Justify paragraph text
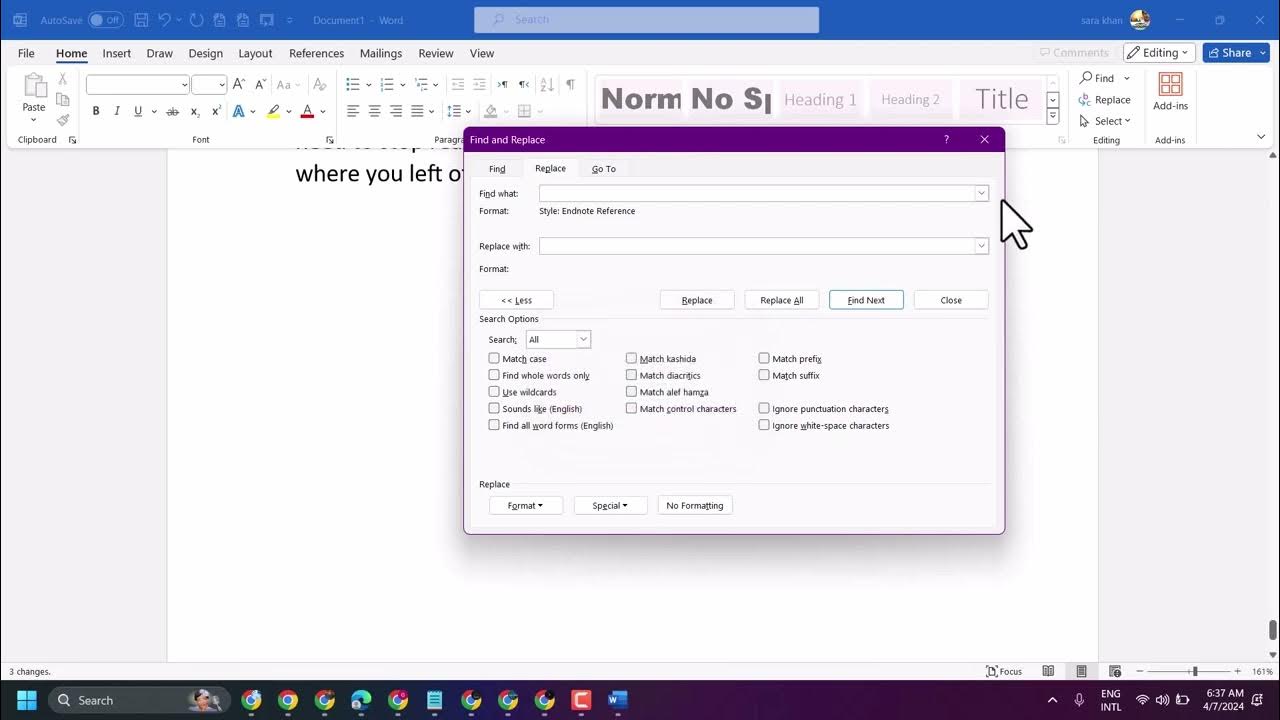The image size is (1280, 720). point(418,111)
